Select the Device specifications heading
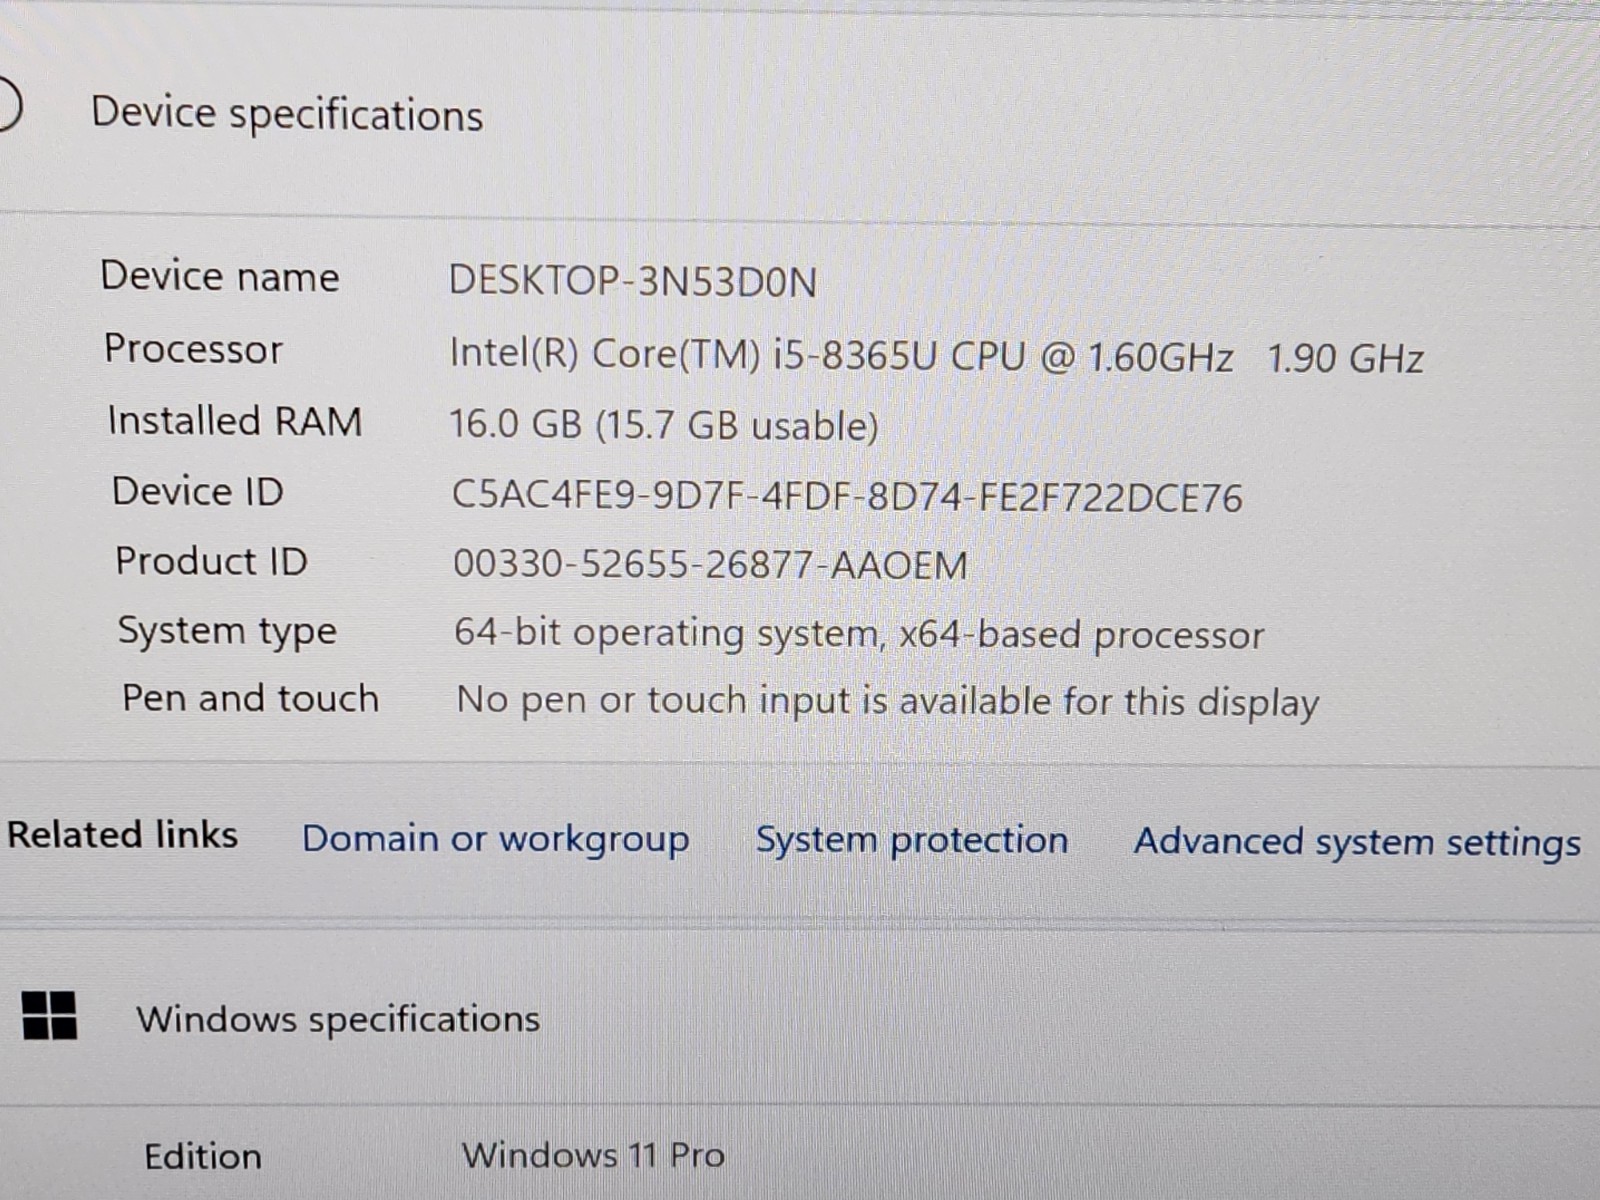 click(287, 114)
